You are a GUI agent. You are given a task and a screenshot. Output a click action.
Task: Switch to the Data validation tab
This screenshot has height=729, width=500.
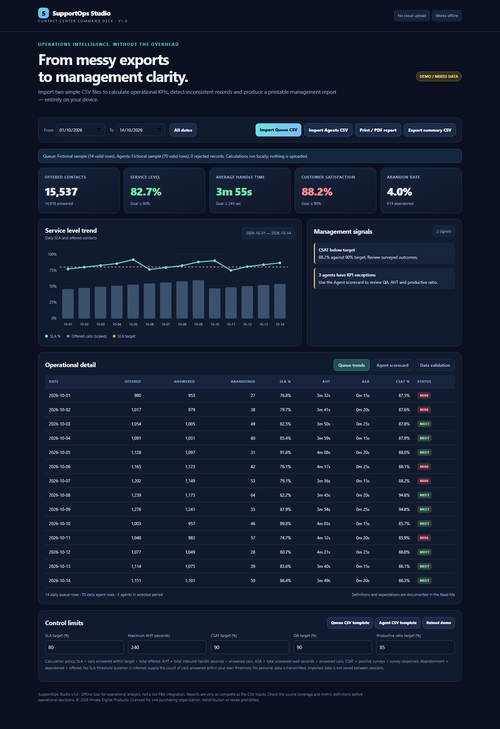(435, 365)
